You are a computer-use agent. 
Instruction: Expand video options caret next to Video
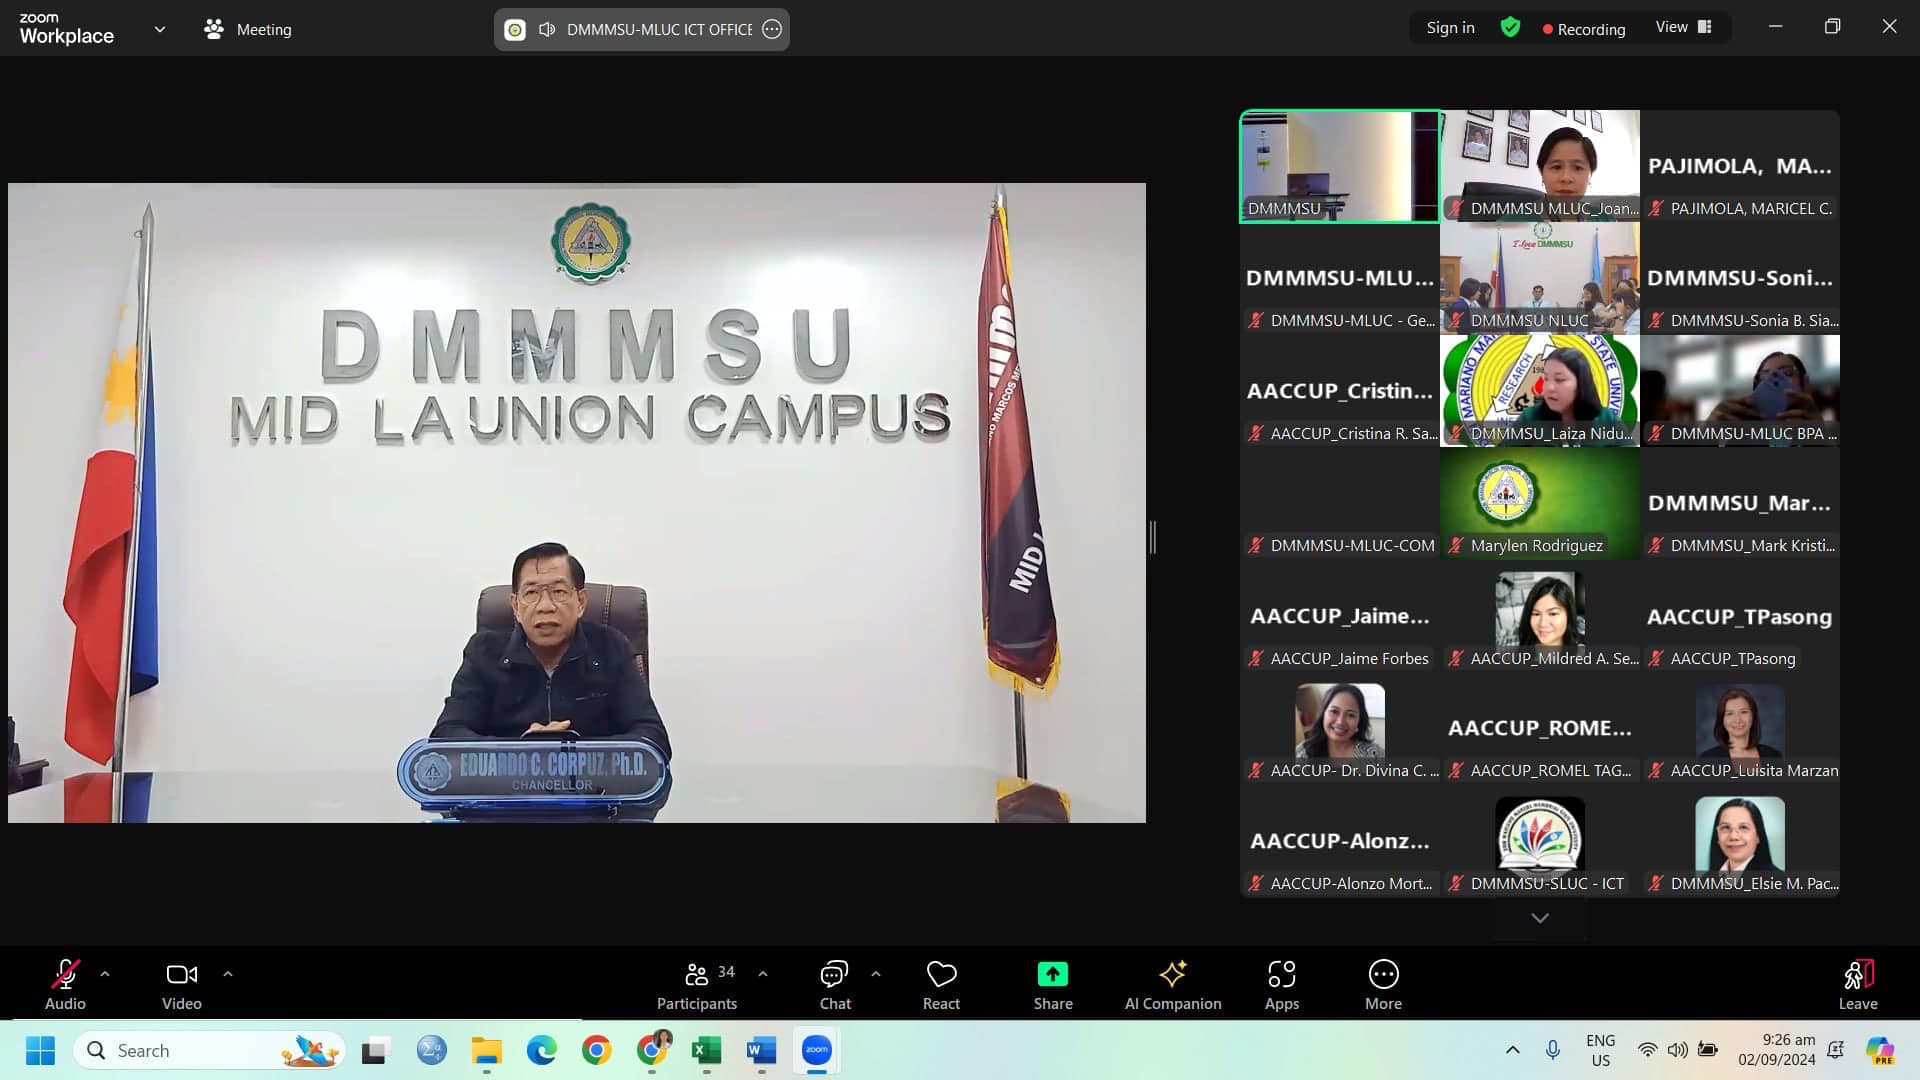tap(228, 973)
